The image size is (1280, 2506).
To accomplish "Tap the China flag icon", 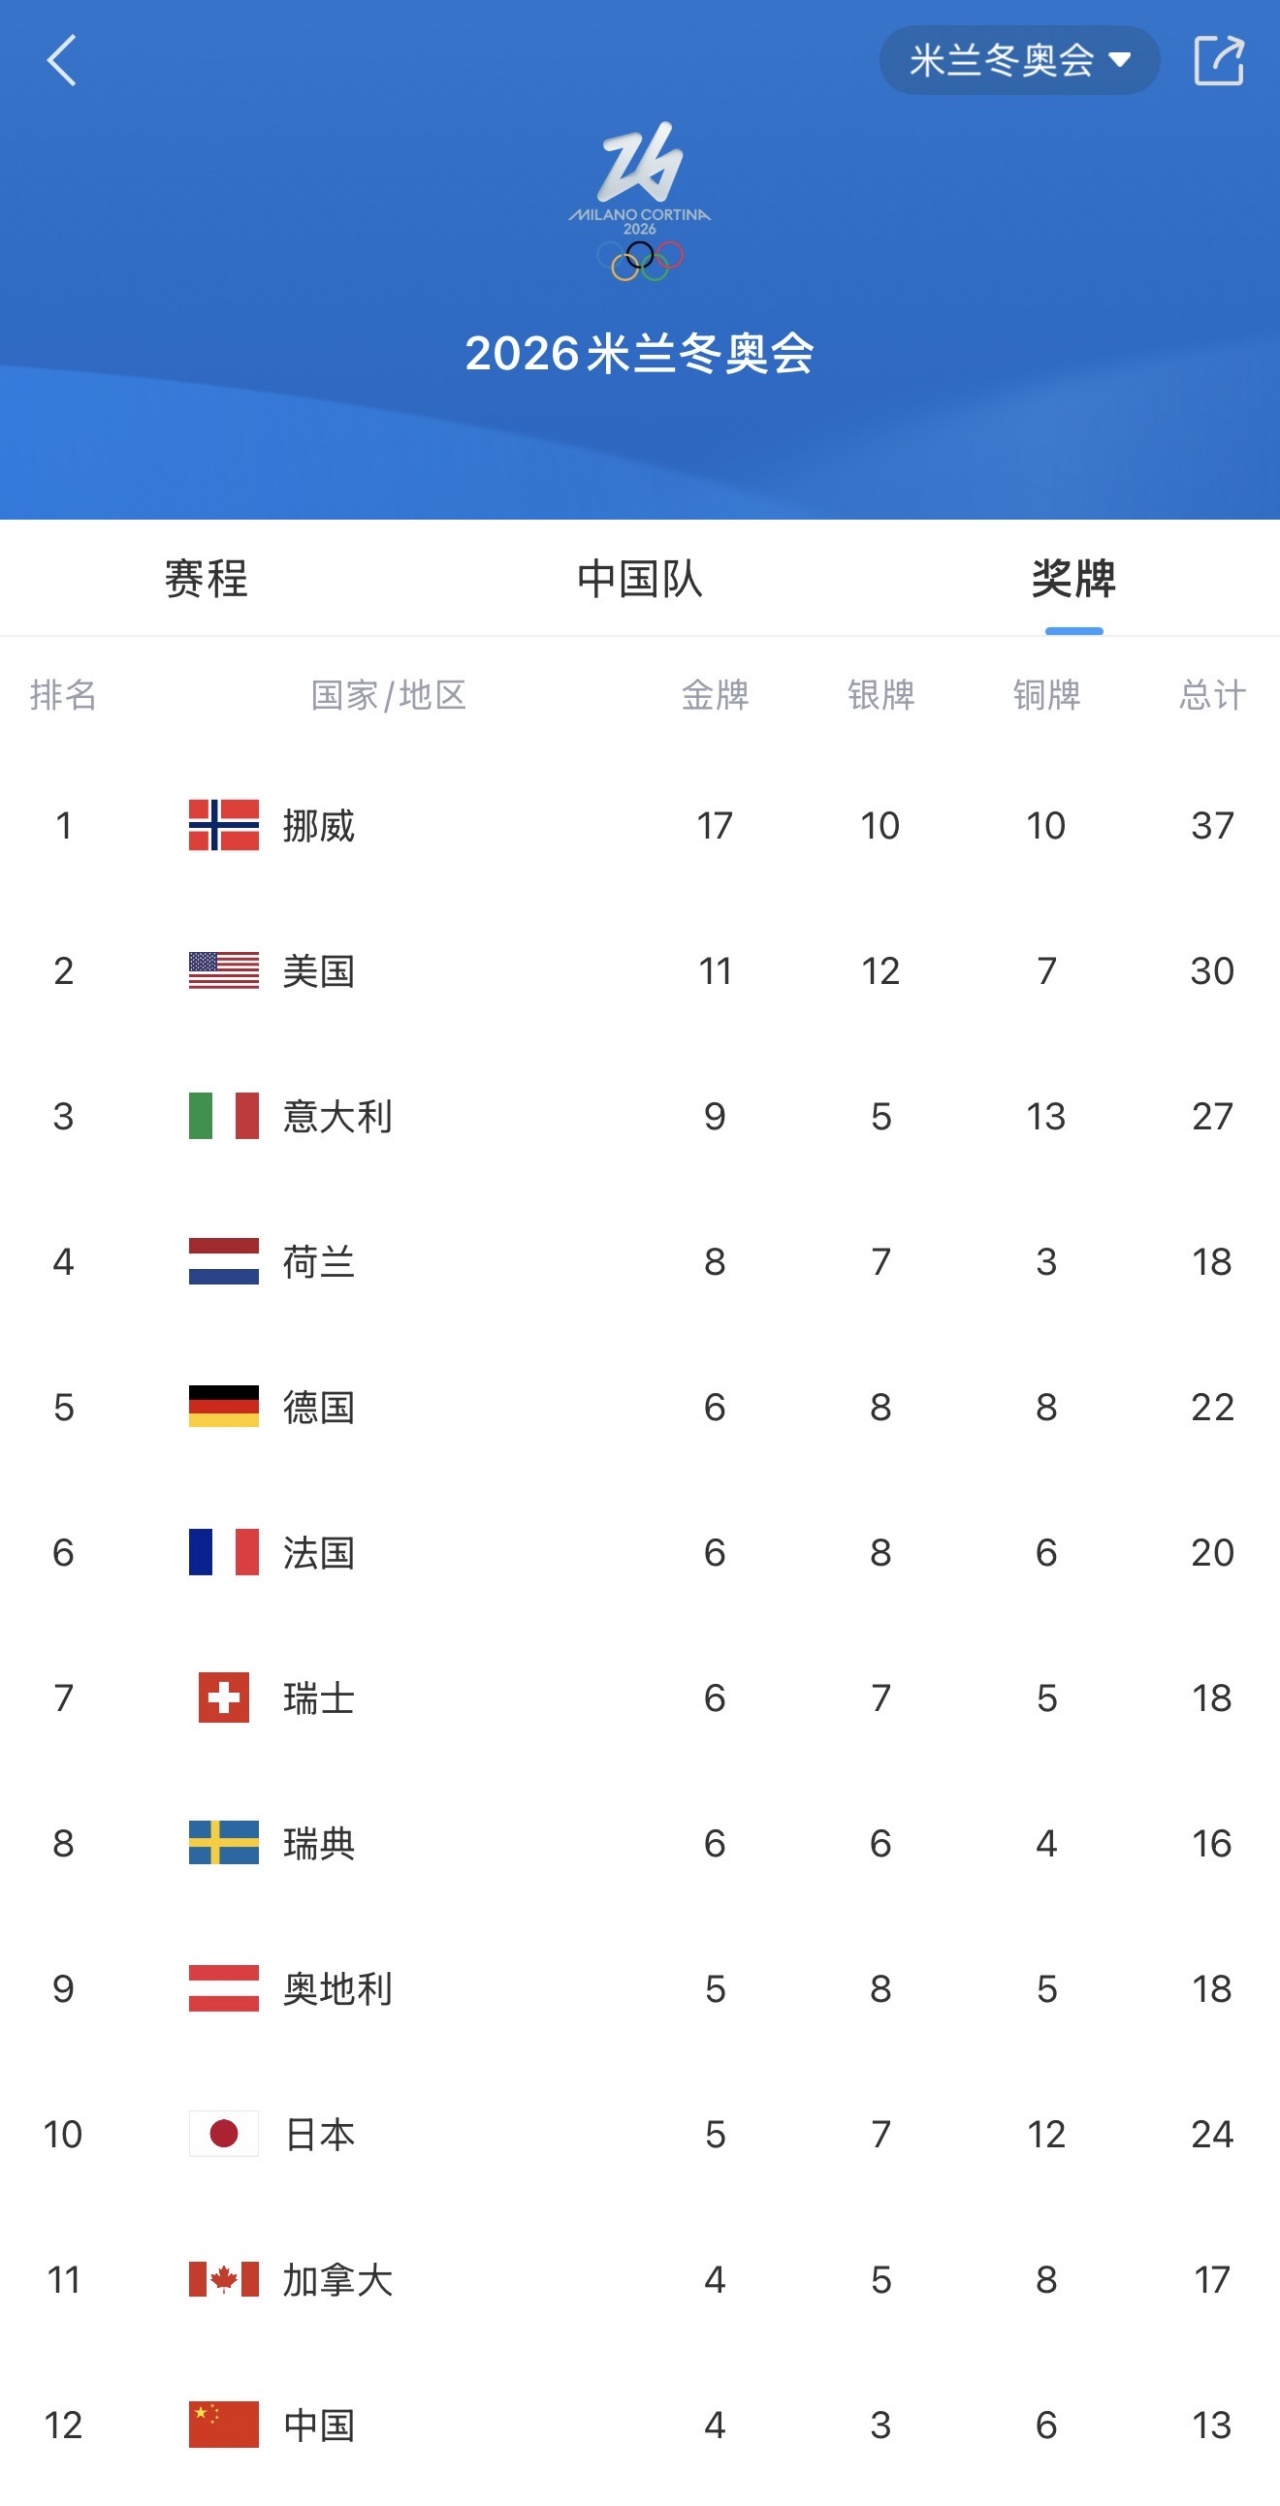I will click(x=224, y=2424).
